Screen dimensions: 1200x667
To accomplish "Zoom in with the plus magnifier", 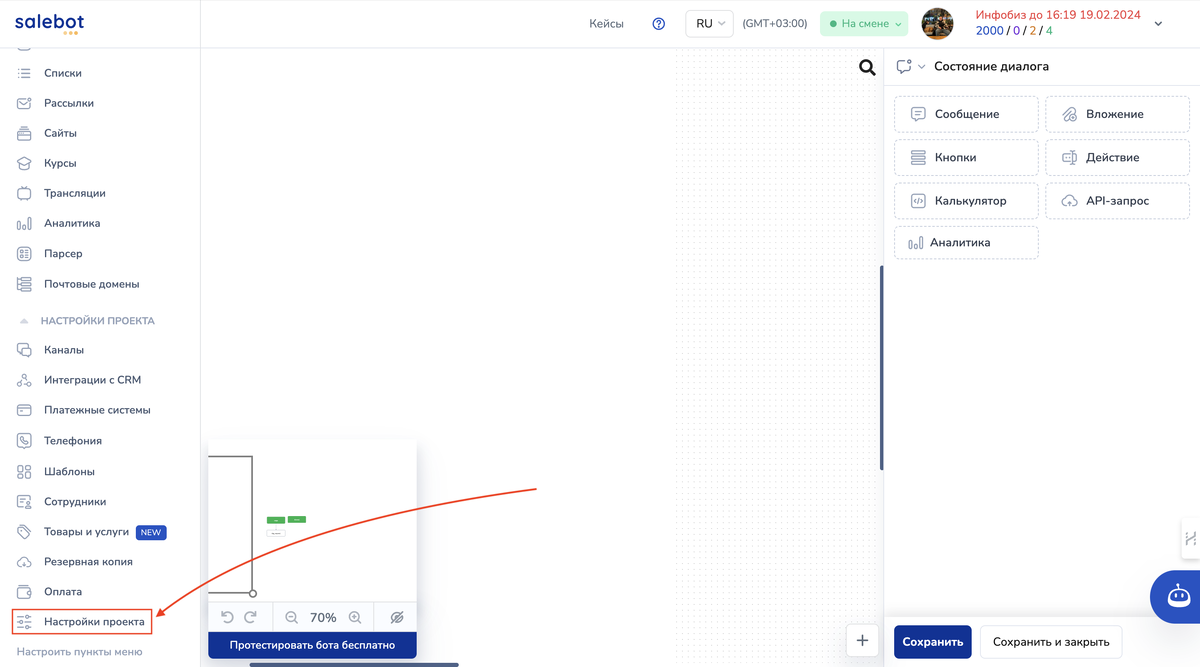I will (355, 618).
